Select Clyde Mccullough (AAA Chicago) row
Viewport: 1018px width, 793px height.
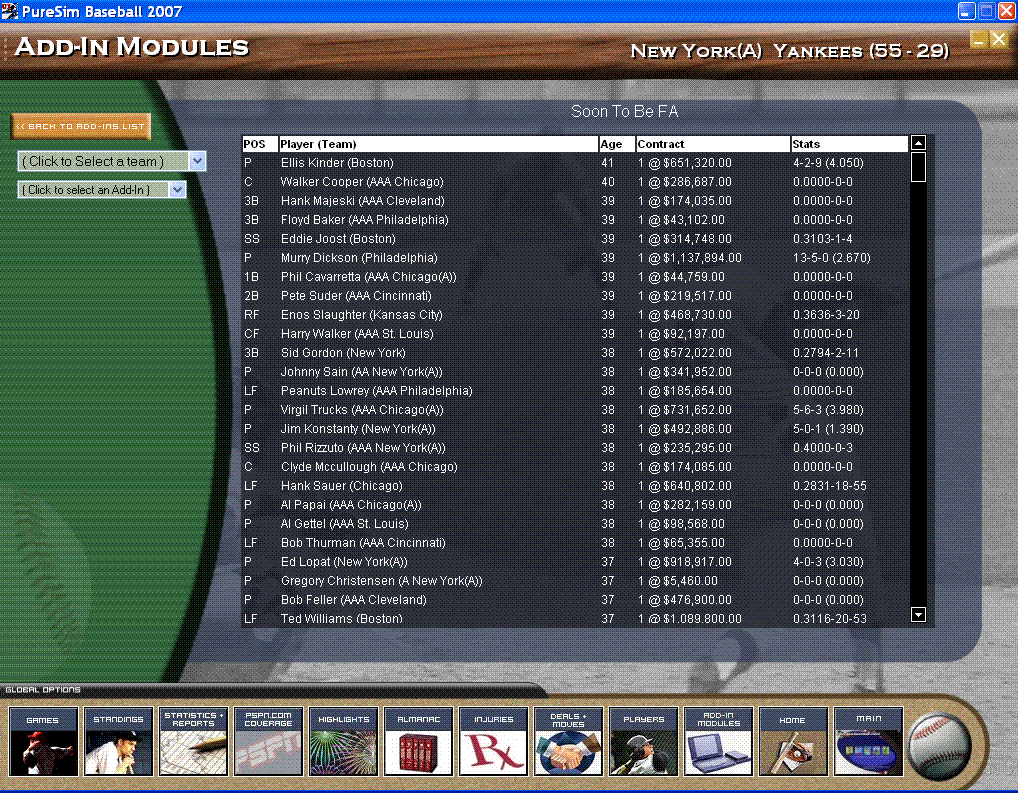click(575, 467)
